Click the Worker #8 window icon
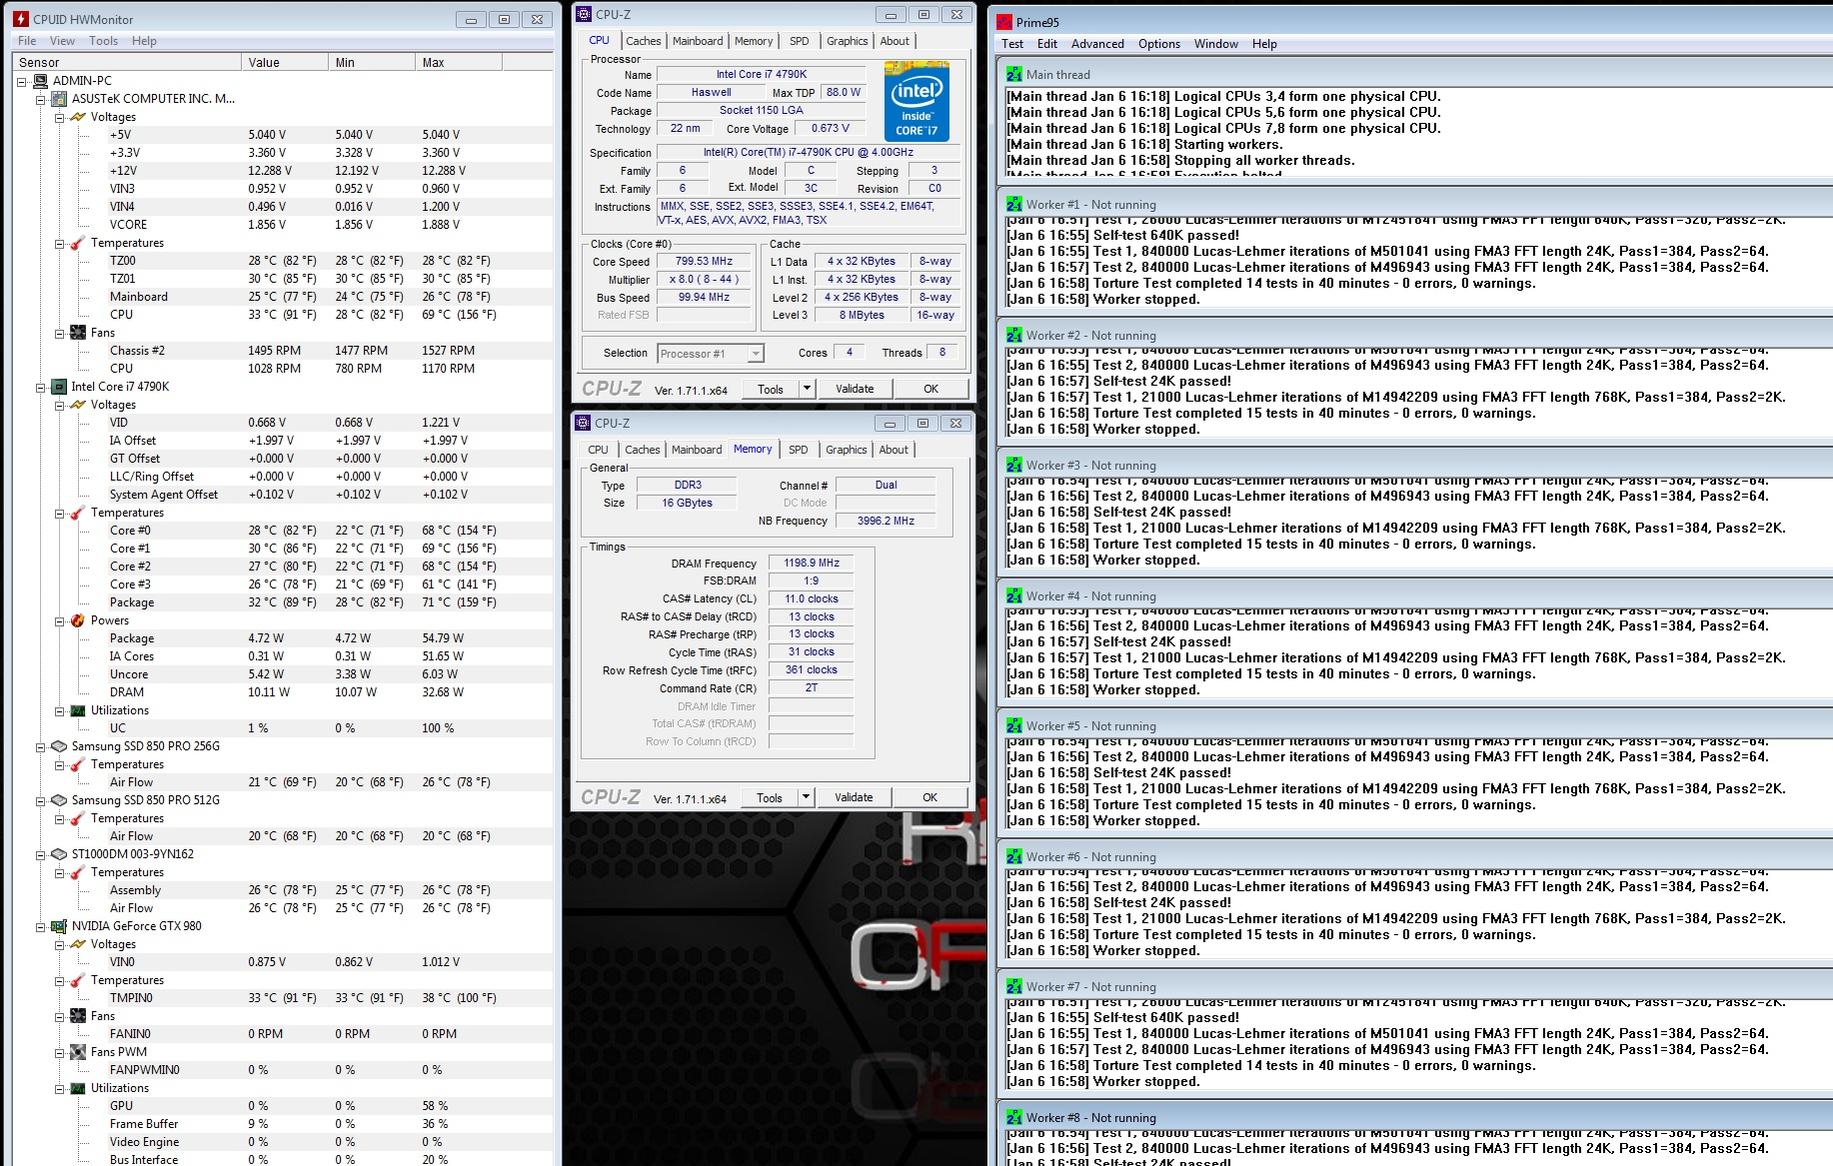This screenshot has width=1833, height=1166. point(1014,1118)
